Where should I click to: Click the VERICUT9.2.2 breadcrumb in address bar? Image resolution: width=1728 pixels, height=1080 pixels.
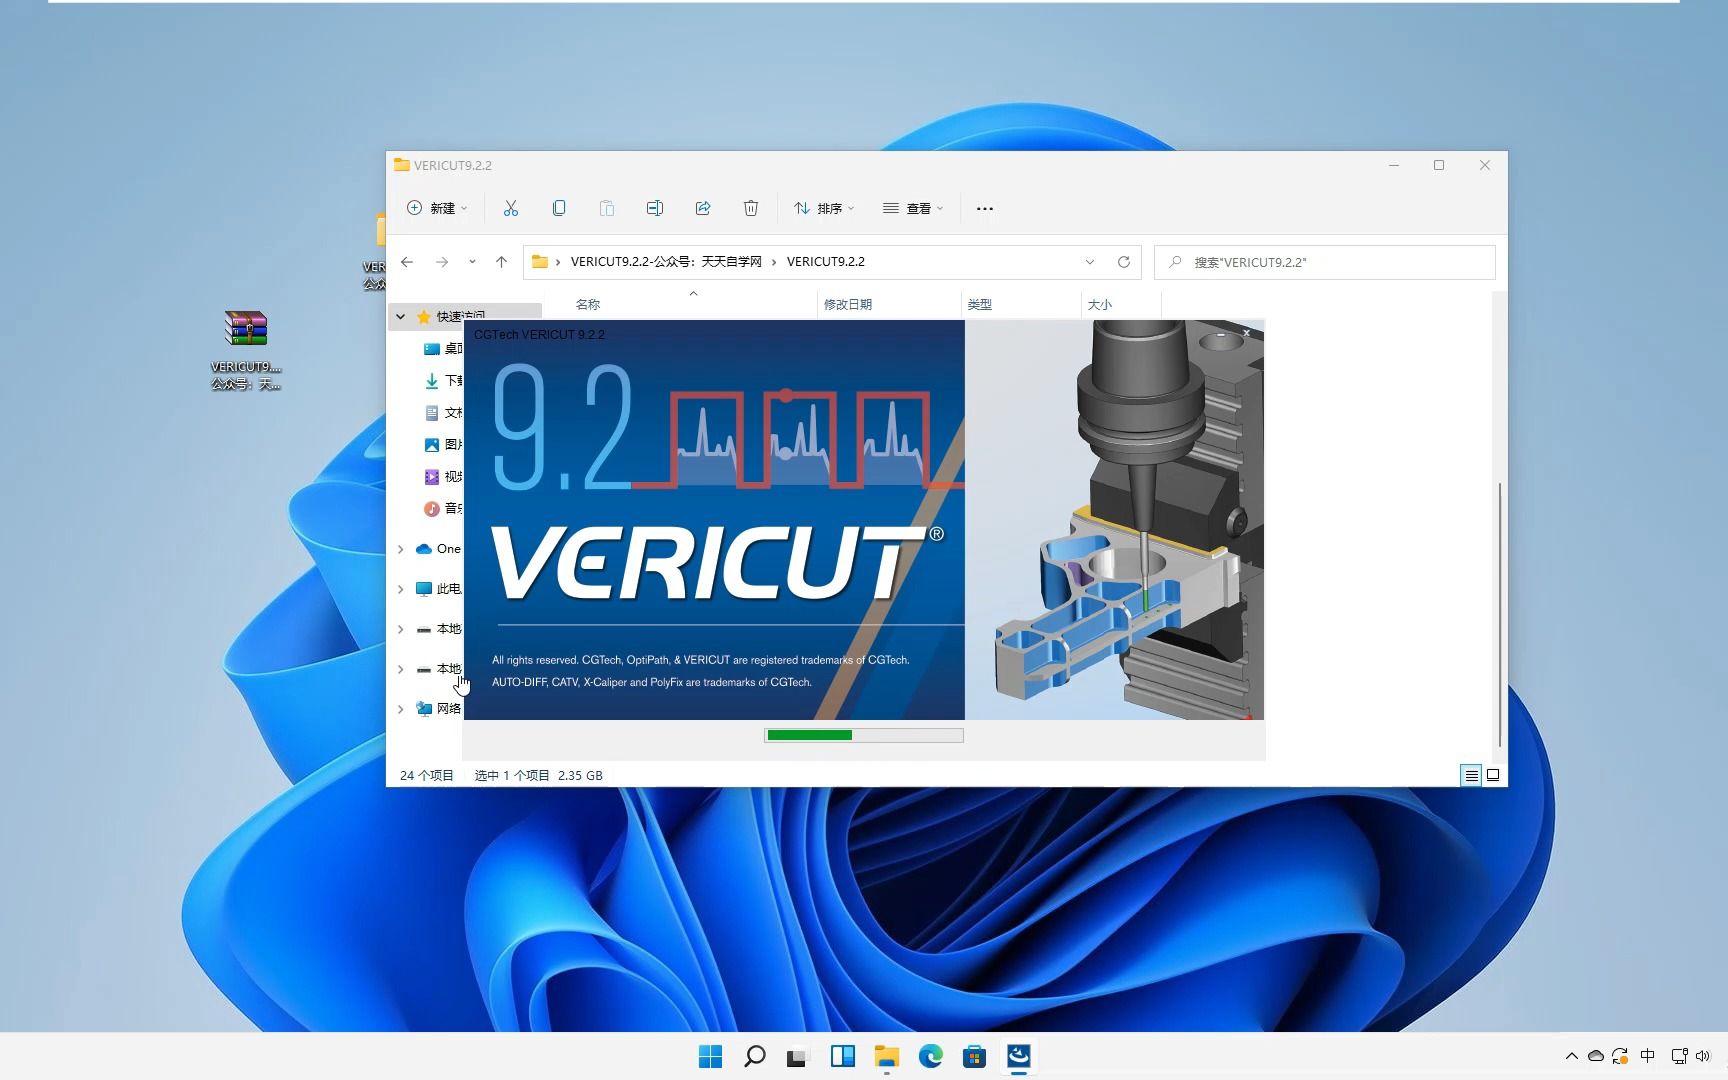coord(826,262)
